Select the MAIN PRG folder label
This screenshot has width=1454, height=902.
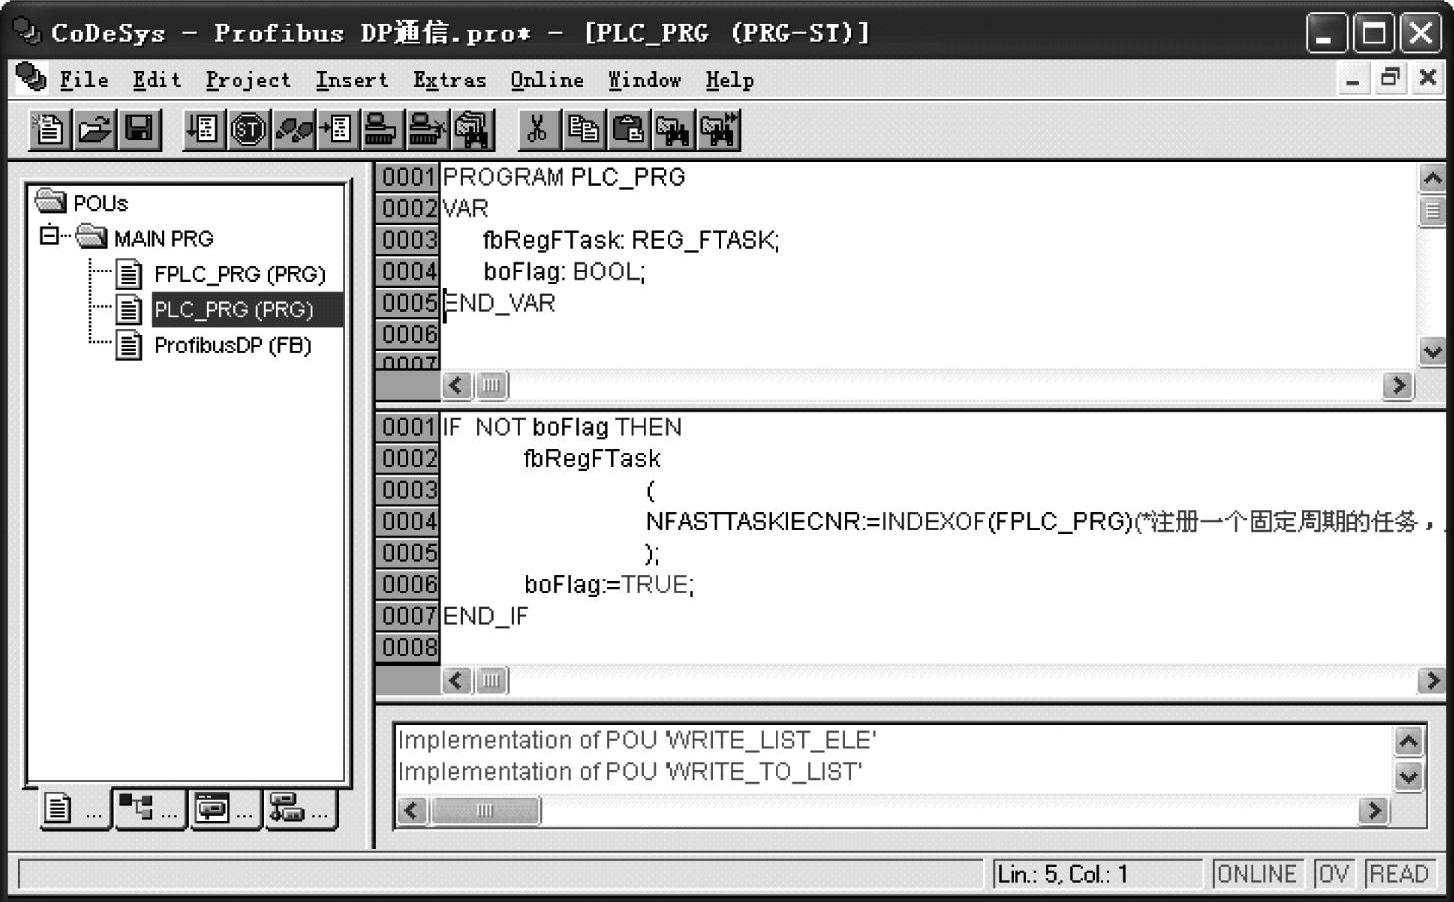point(164,239)
